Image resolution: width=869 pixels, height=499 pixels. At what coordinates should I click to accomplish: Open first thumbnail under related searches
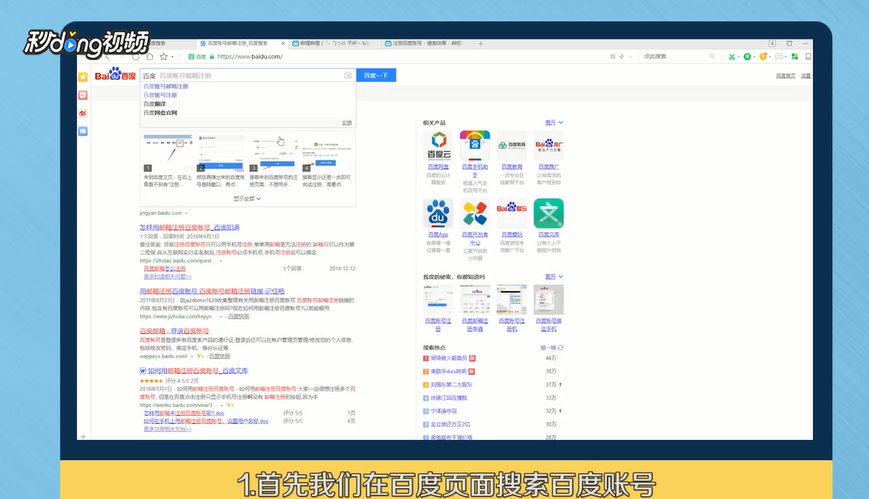click(438, 299)
